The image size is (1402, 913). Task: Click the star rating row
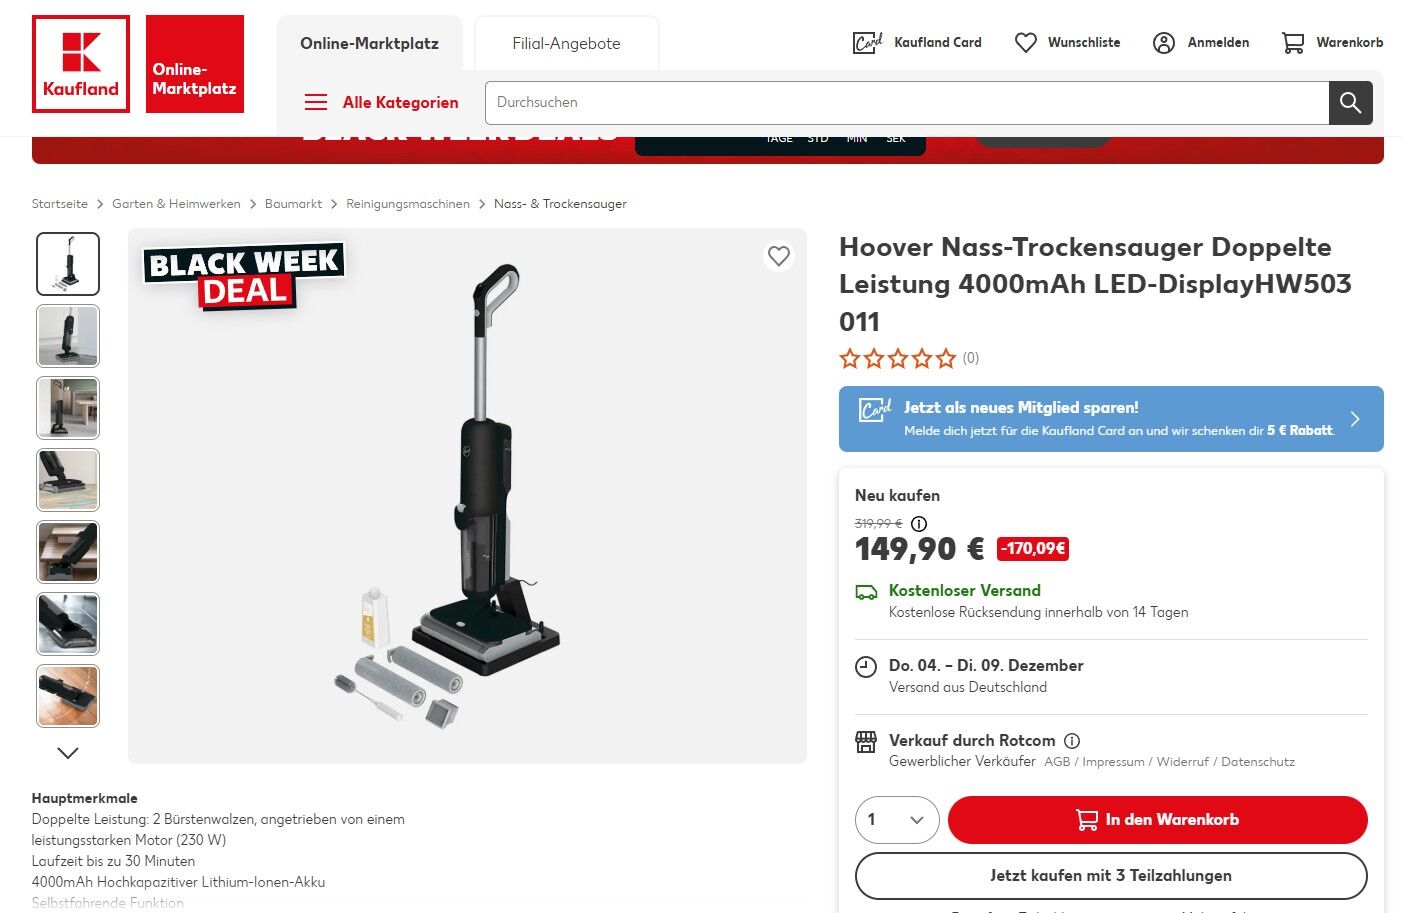[x=898, y=358]
